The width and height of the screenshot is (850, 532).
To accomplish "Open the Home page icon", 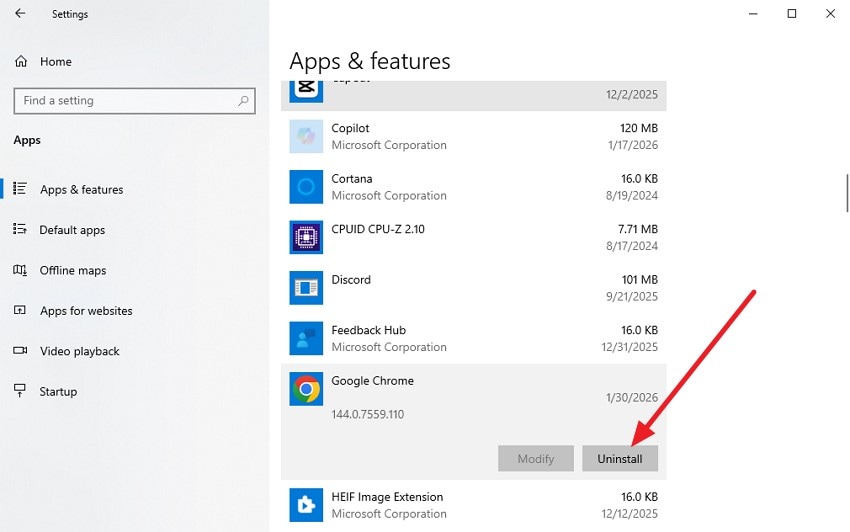I will tap(21, 61).
